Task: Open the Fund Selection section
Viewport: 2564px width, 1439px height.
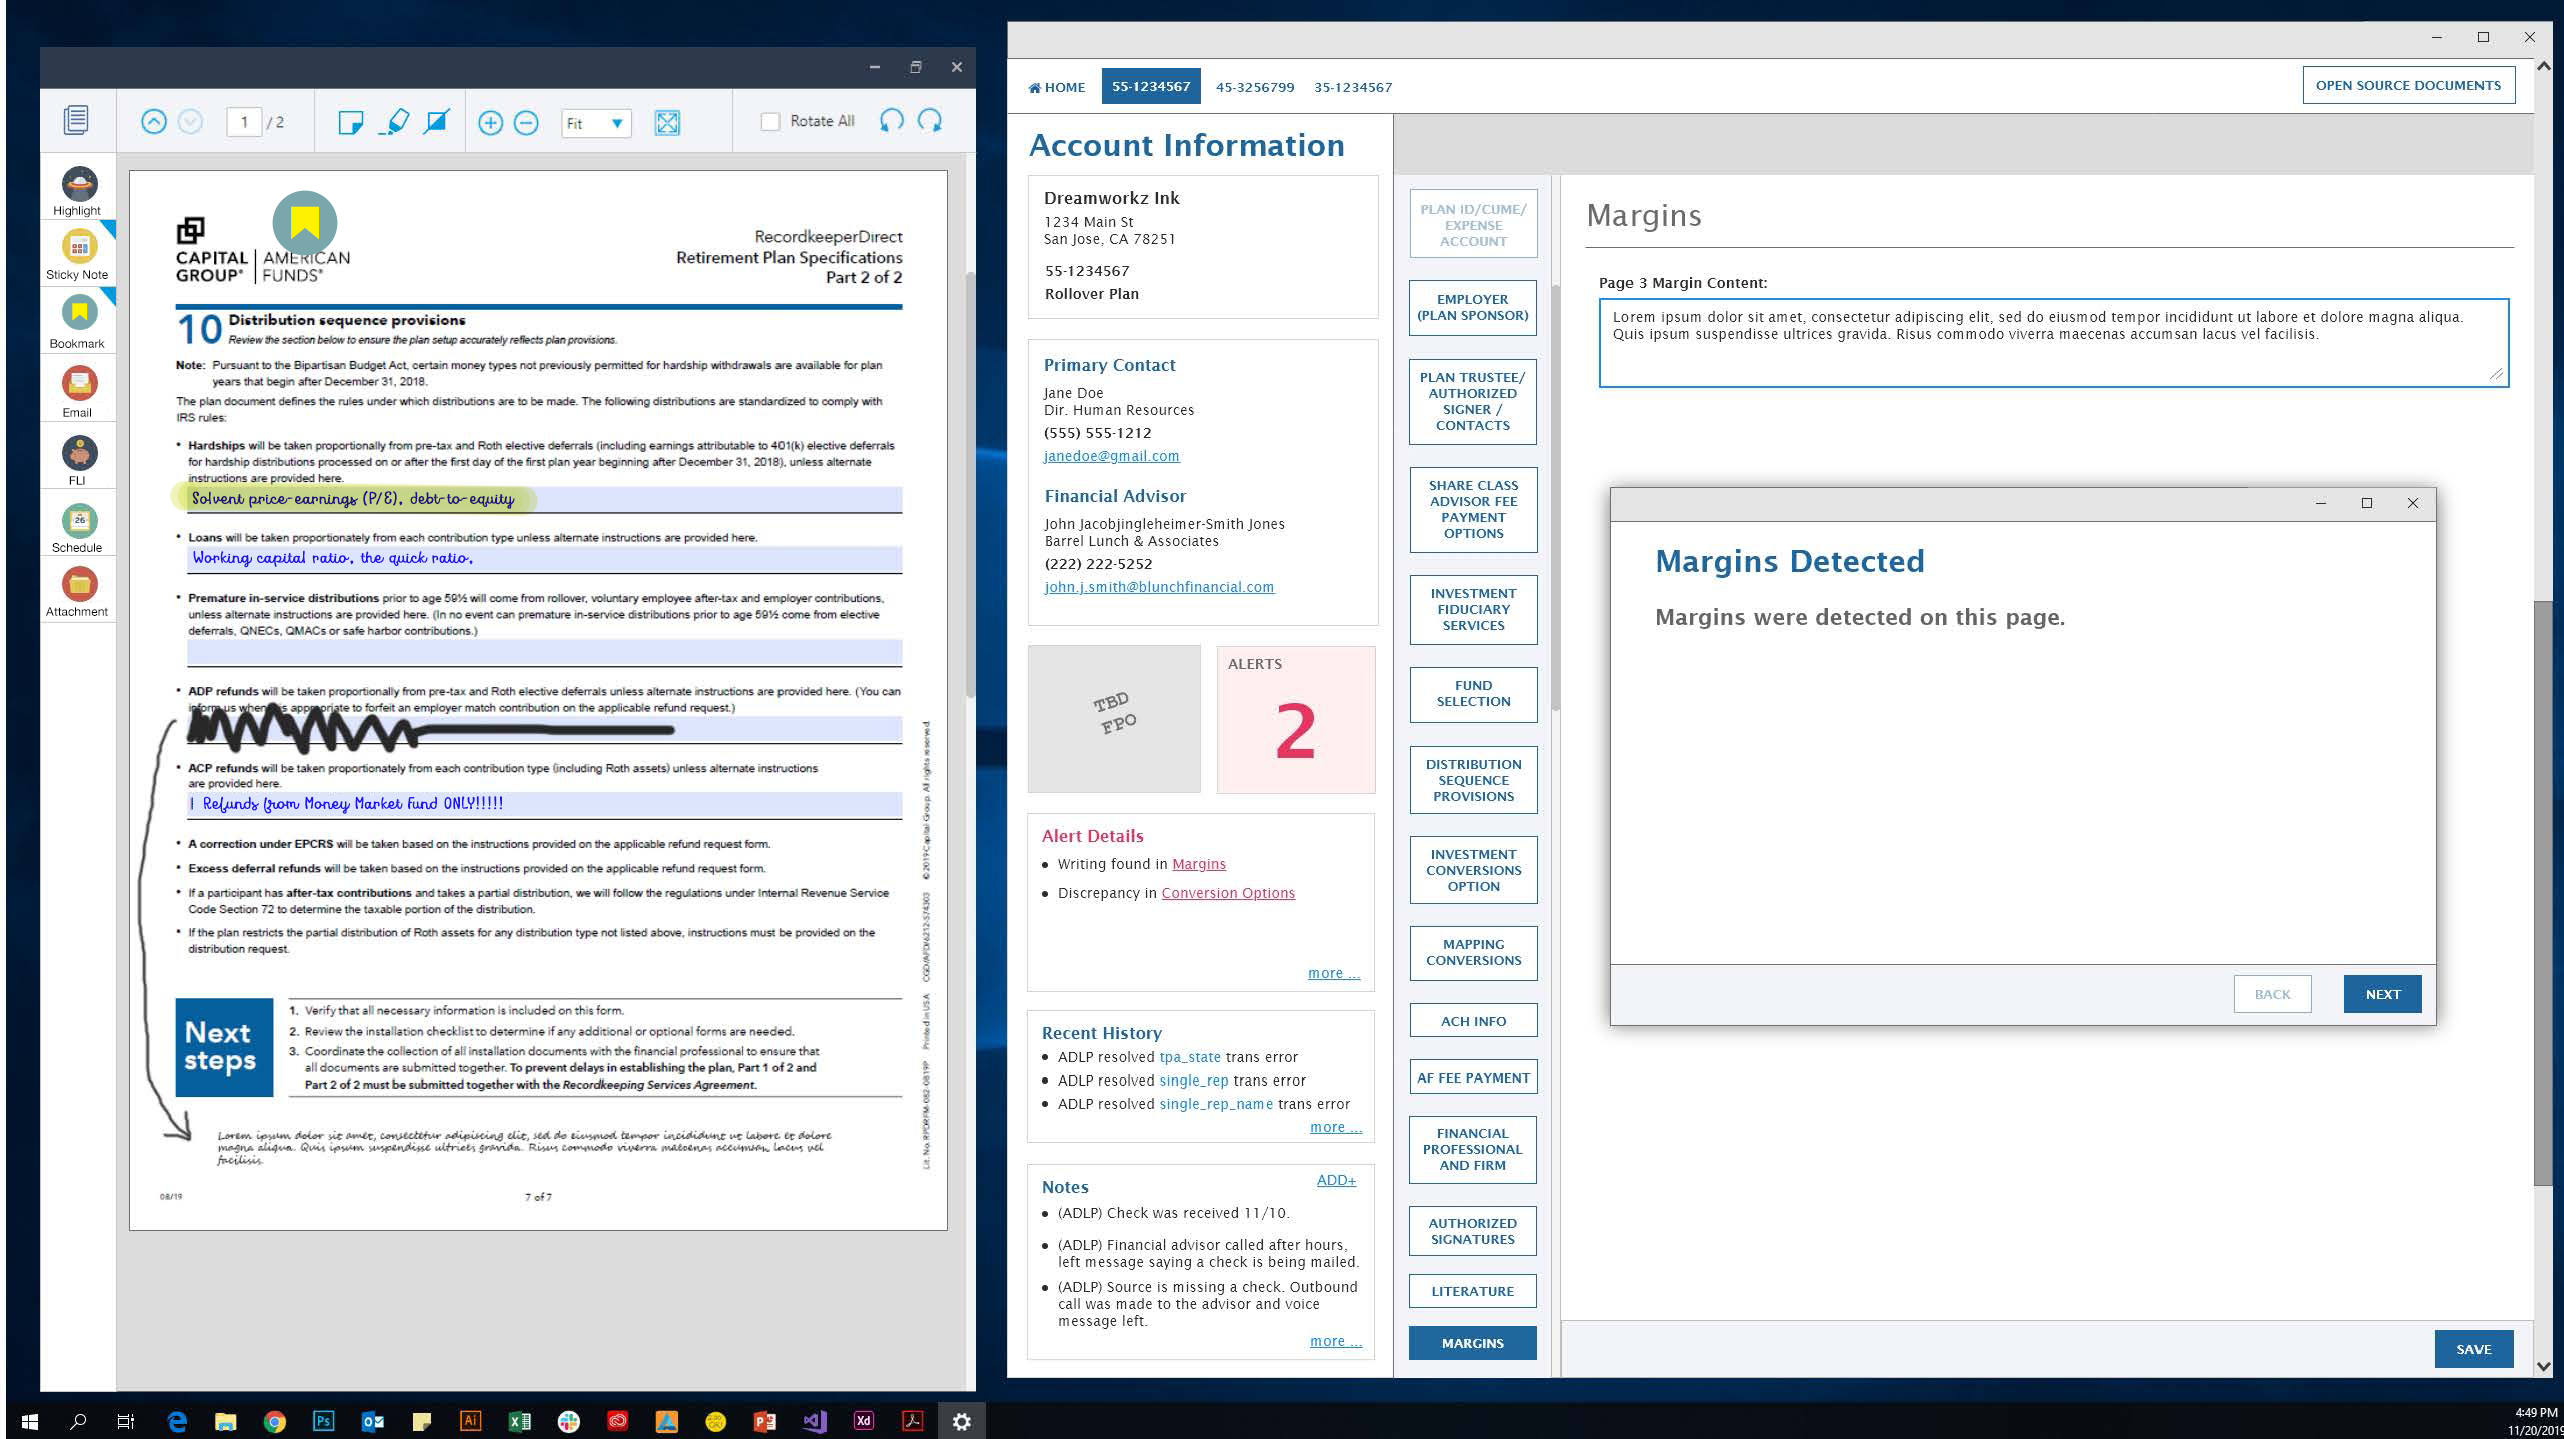Action: tap(1472, 693)
